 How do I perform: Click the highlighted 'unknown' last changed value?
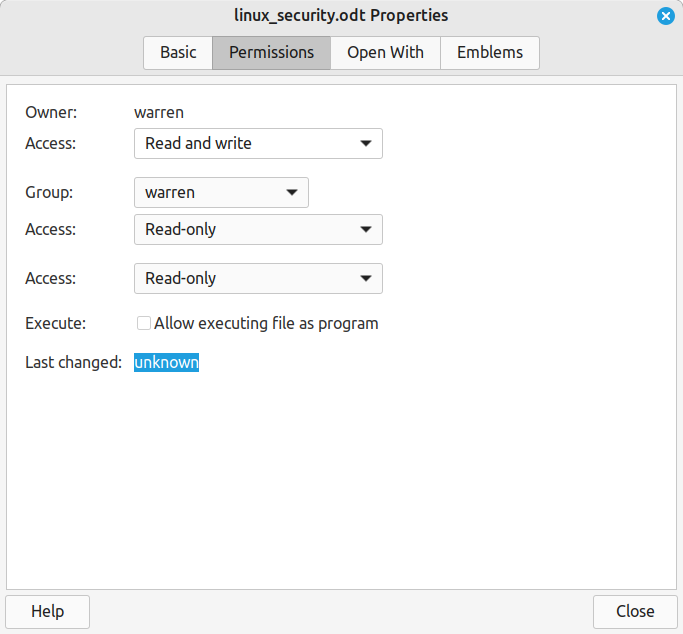[x=167, y=362]
